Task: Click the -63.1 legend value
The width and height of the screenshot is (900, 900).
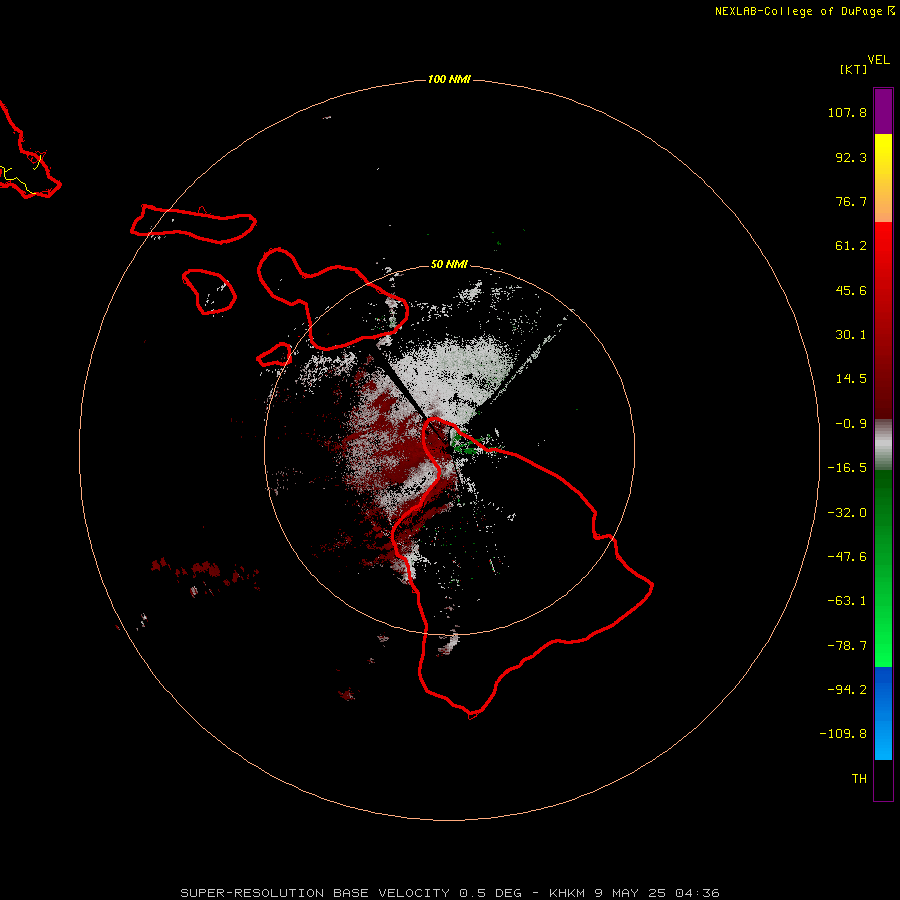Action: click(847, 601)
